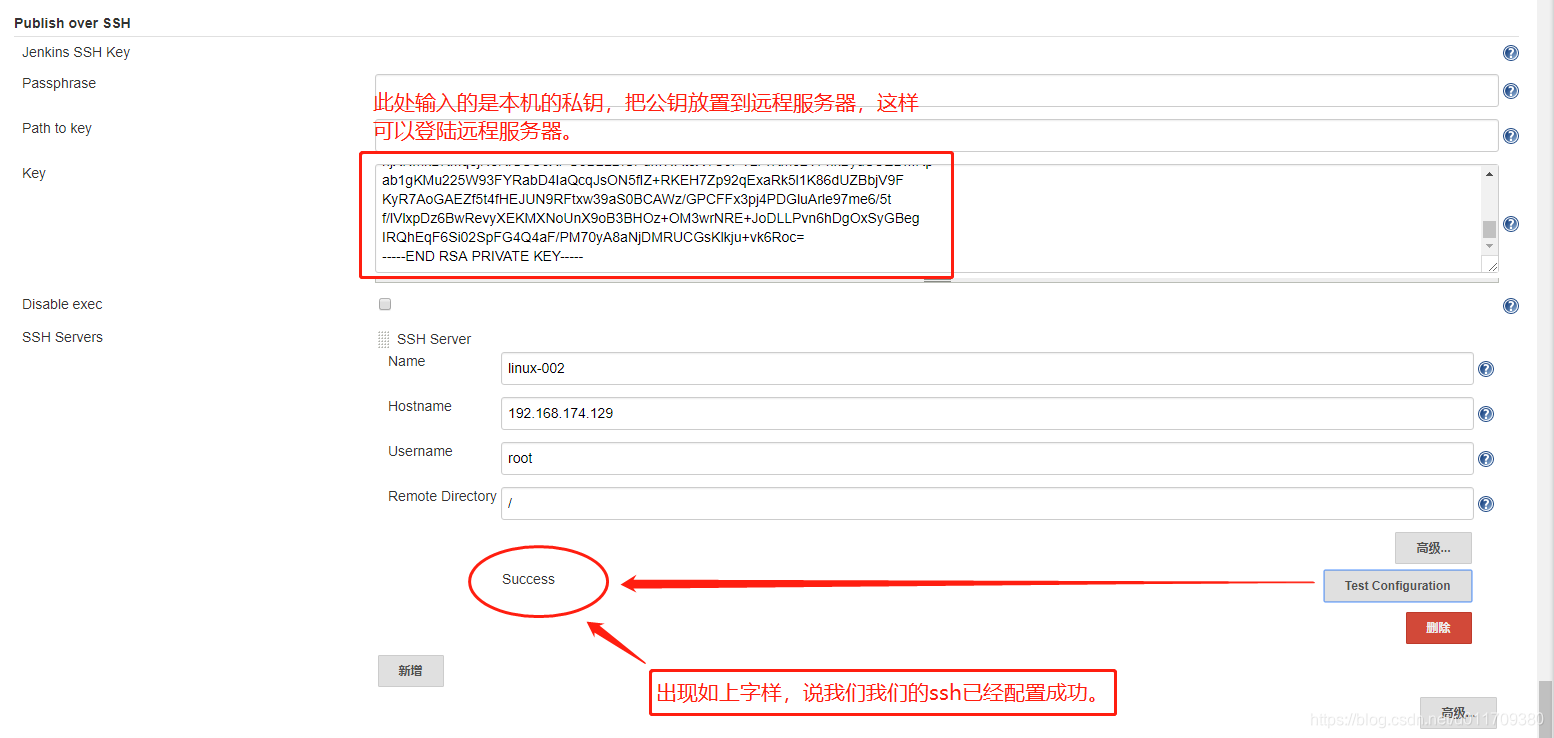Screen dimensions: 1554x738
Task: Click the Hostname label
Action: click(x=420, y=406)
